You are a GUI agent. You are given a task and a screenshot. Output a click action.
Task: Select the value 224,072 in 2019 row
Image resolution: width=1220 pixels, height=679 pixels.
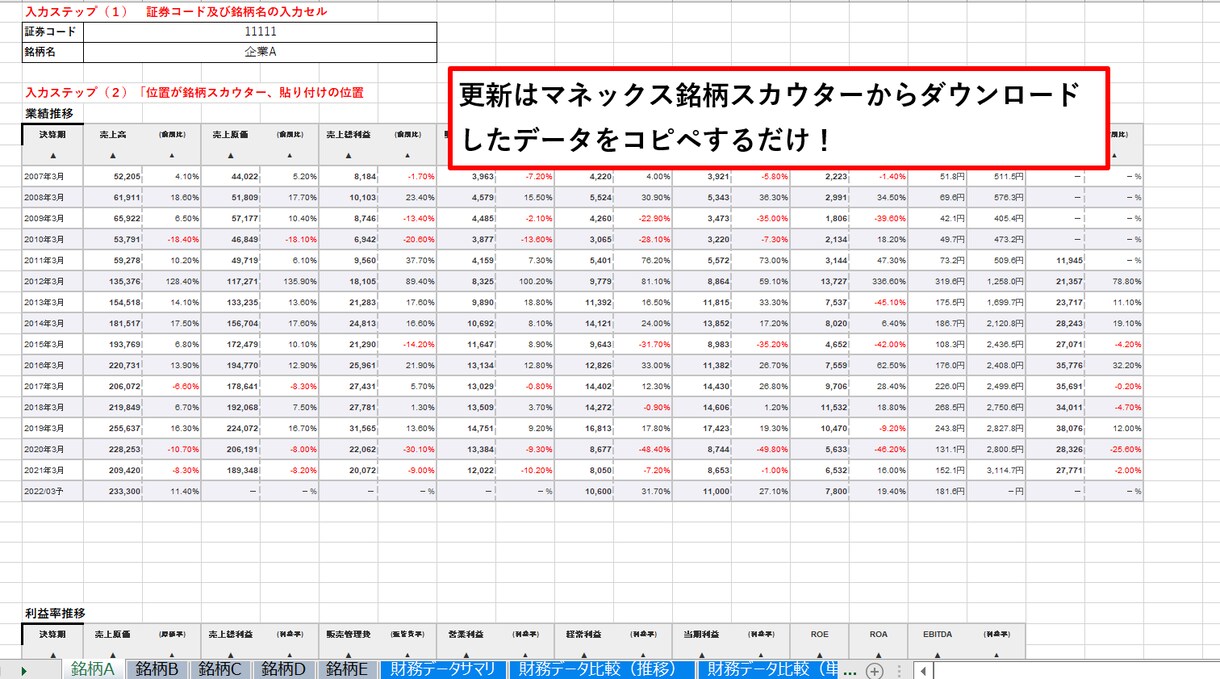click(231, 428)
